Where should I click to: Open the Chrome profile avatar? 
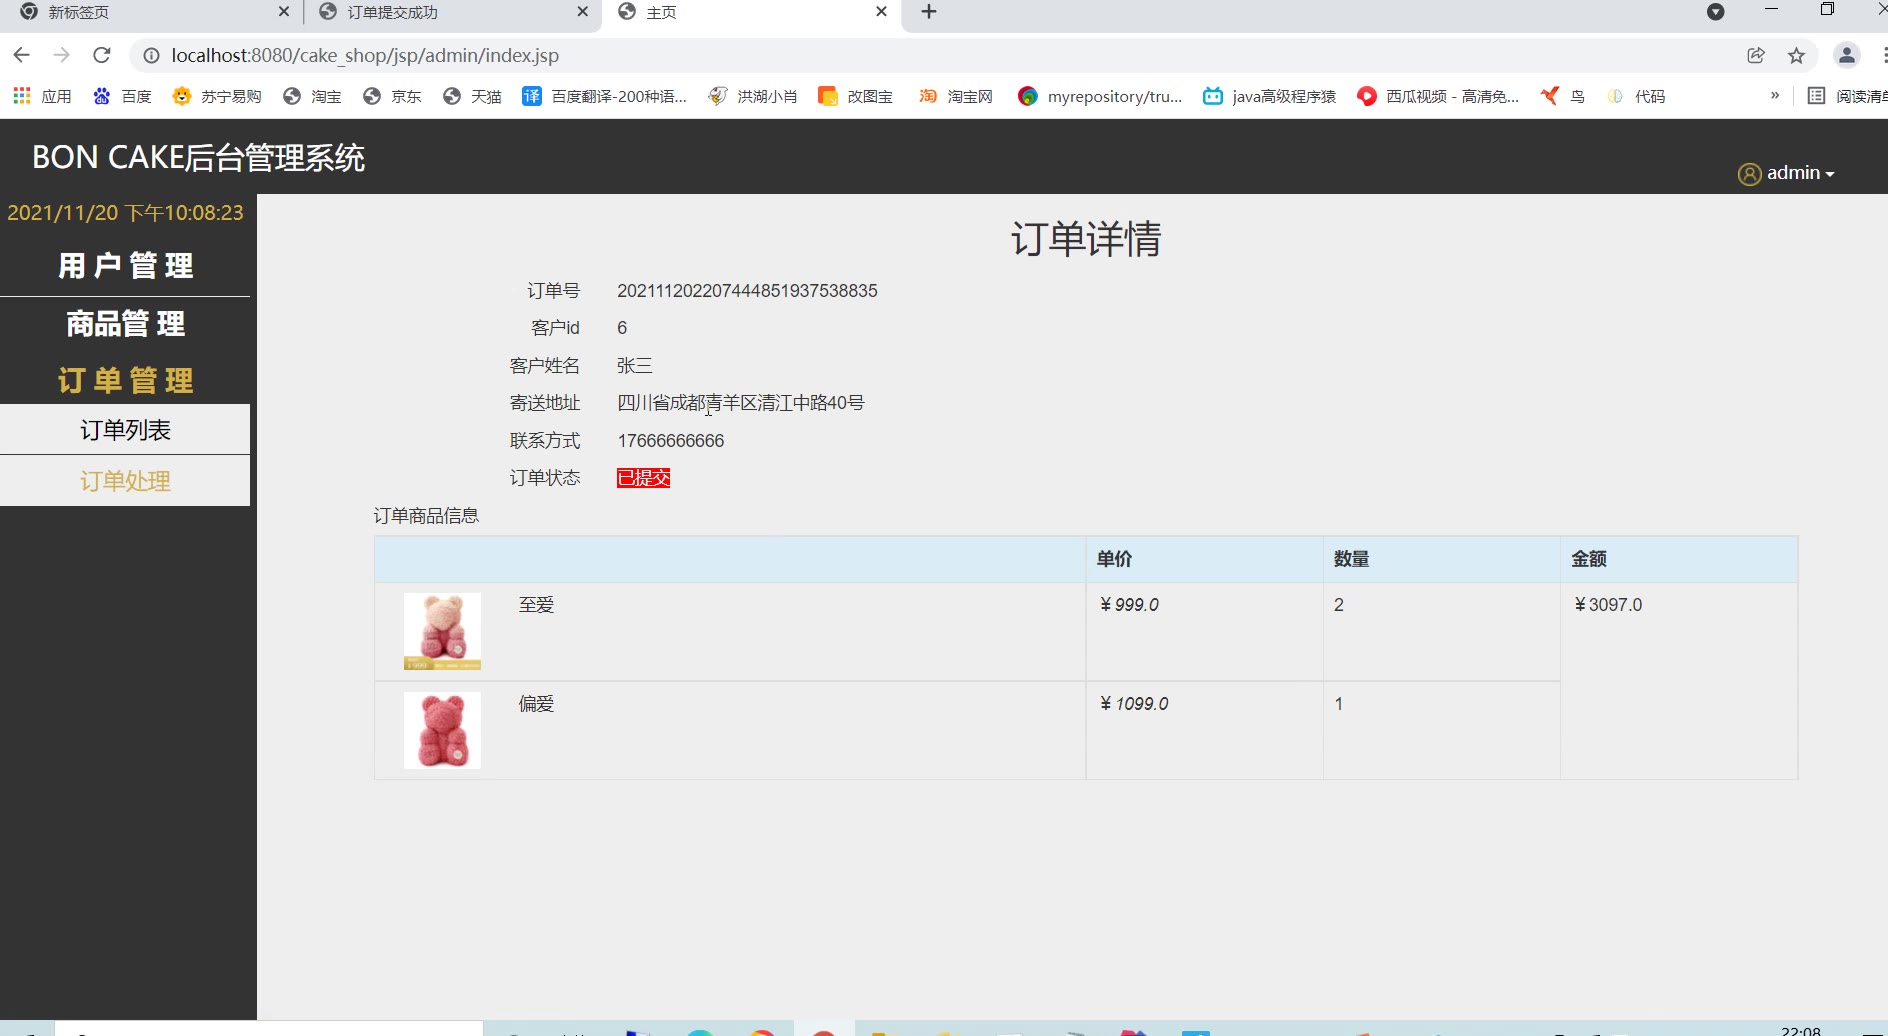pos(1847,56)
